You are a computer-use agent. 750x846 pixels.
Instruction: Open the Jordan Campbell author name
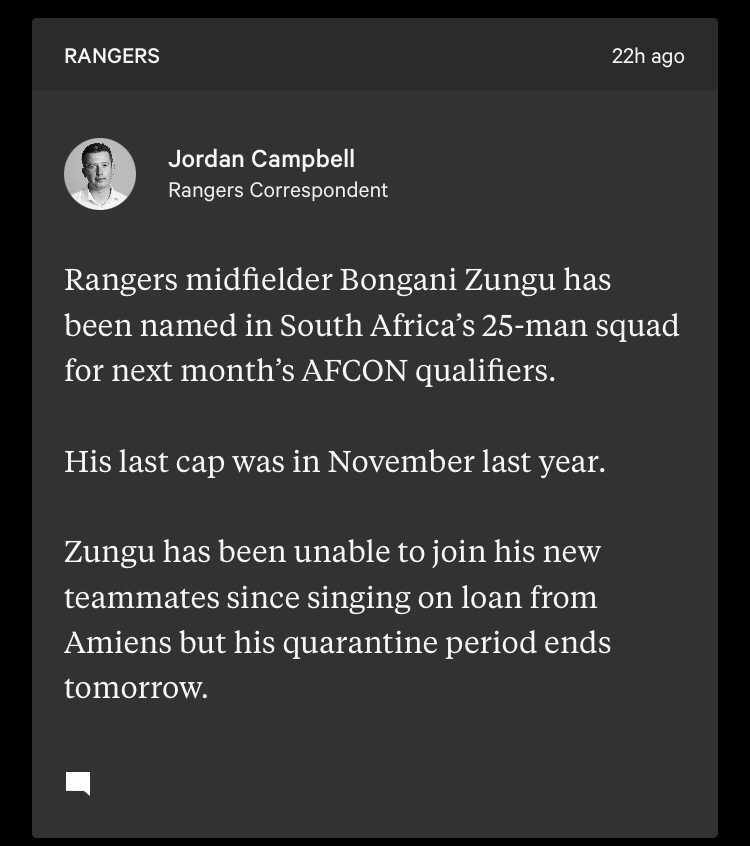pyautogui.click(x=261, y=159)
